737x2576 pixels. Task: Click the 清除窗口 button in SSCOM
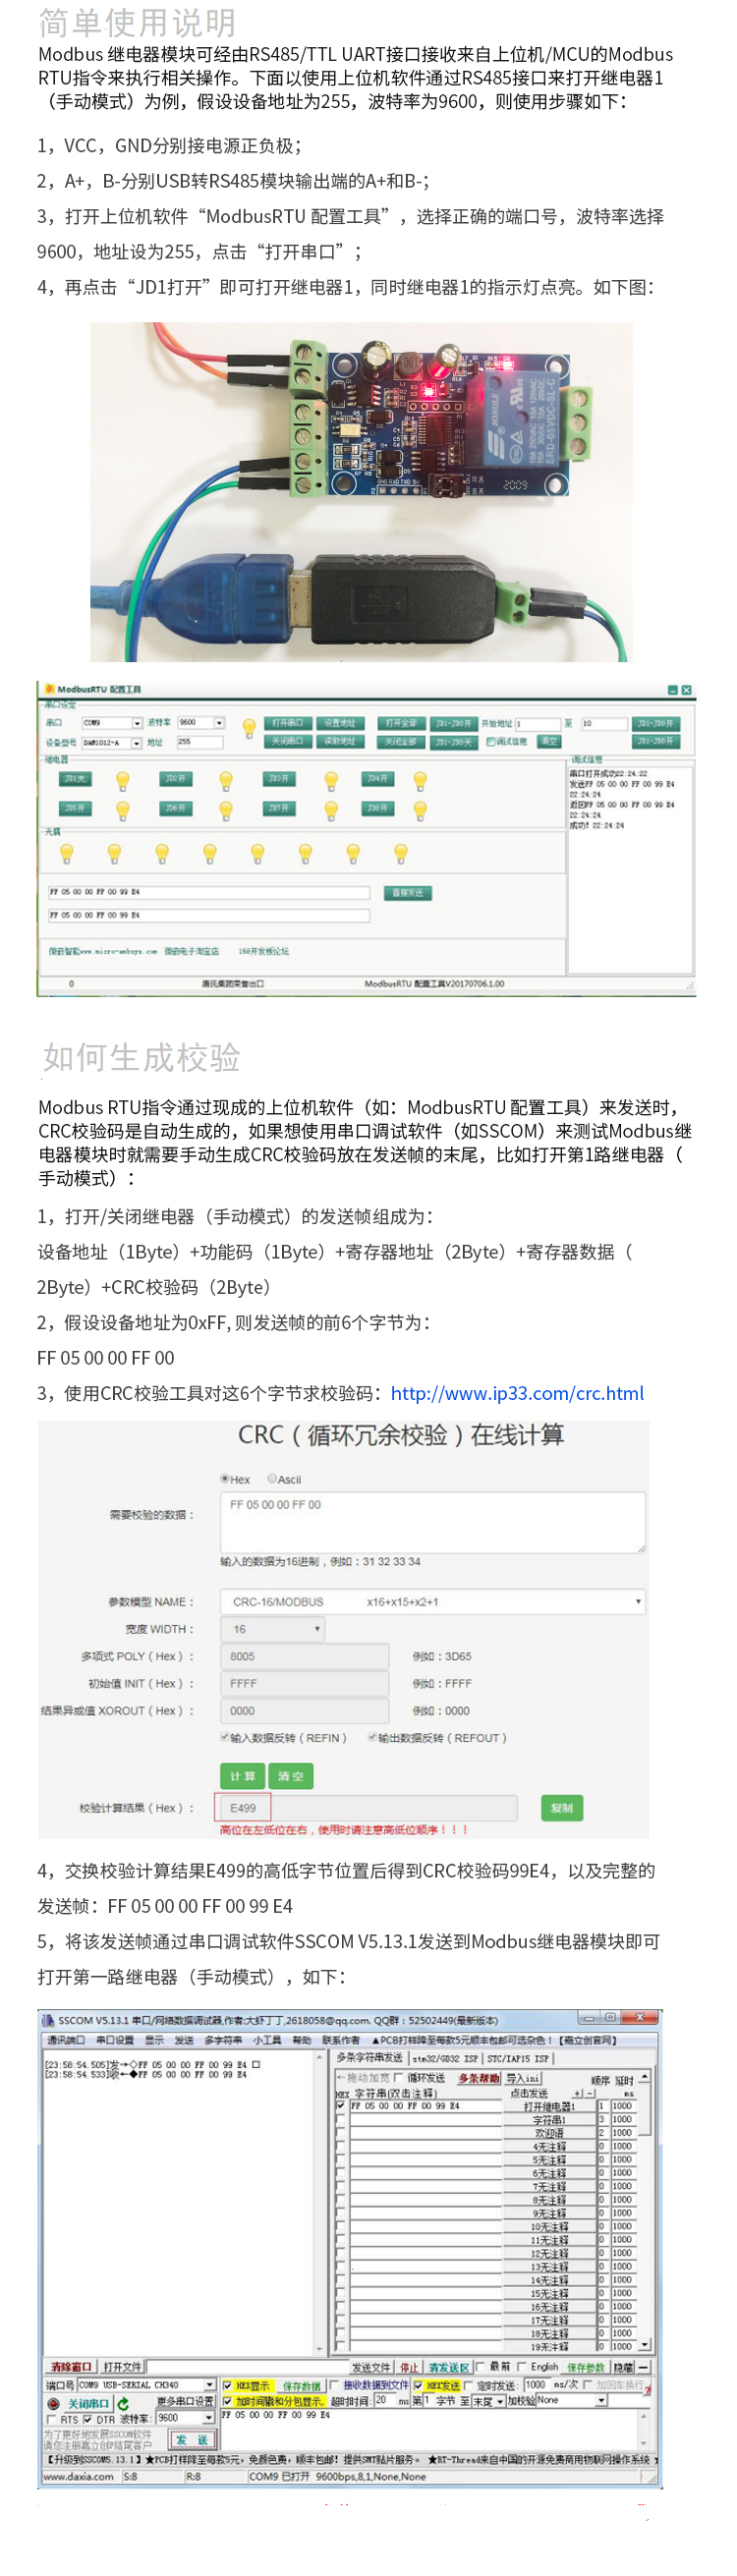pyautogui.click(x=72, y=2367)
